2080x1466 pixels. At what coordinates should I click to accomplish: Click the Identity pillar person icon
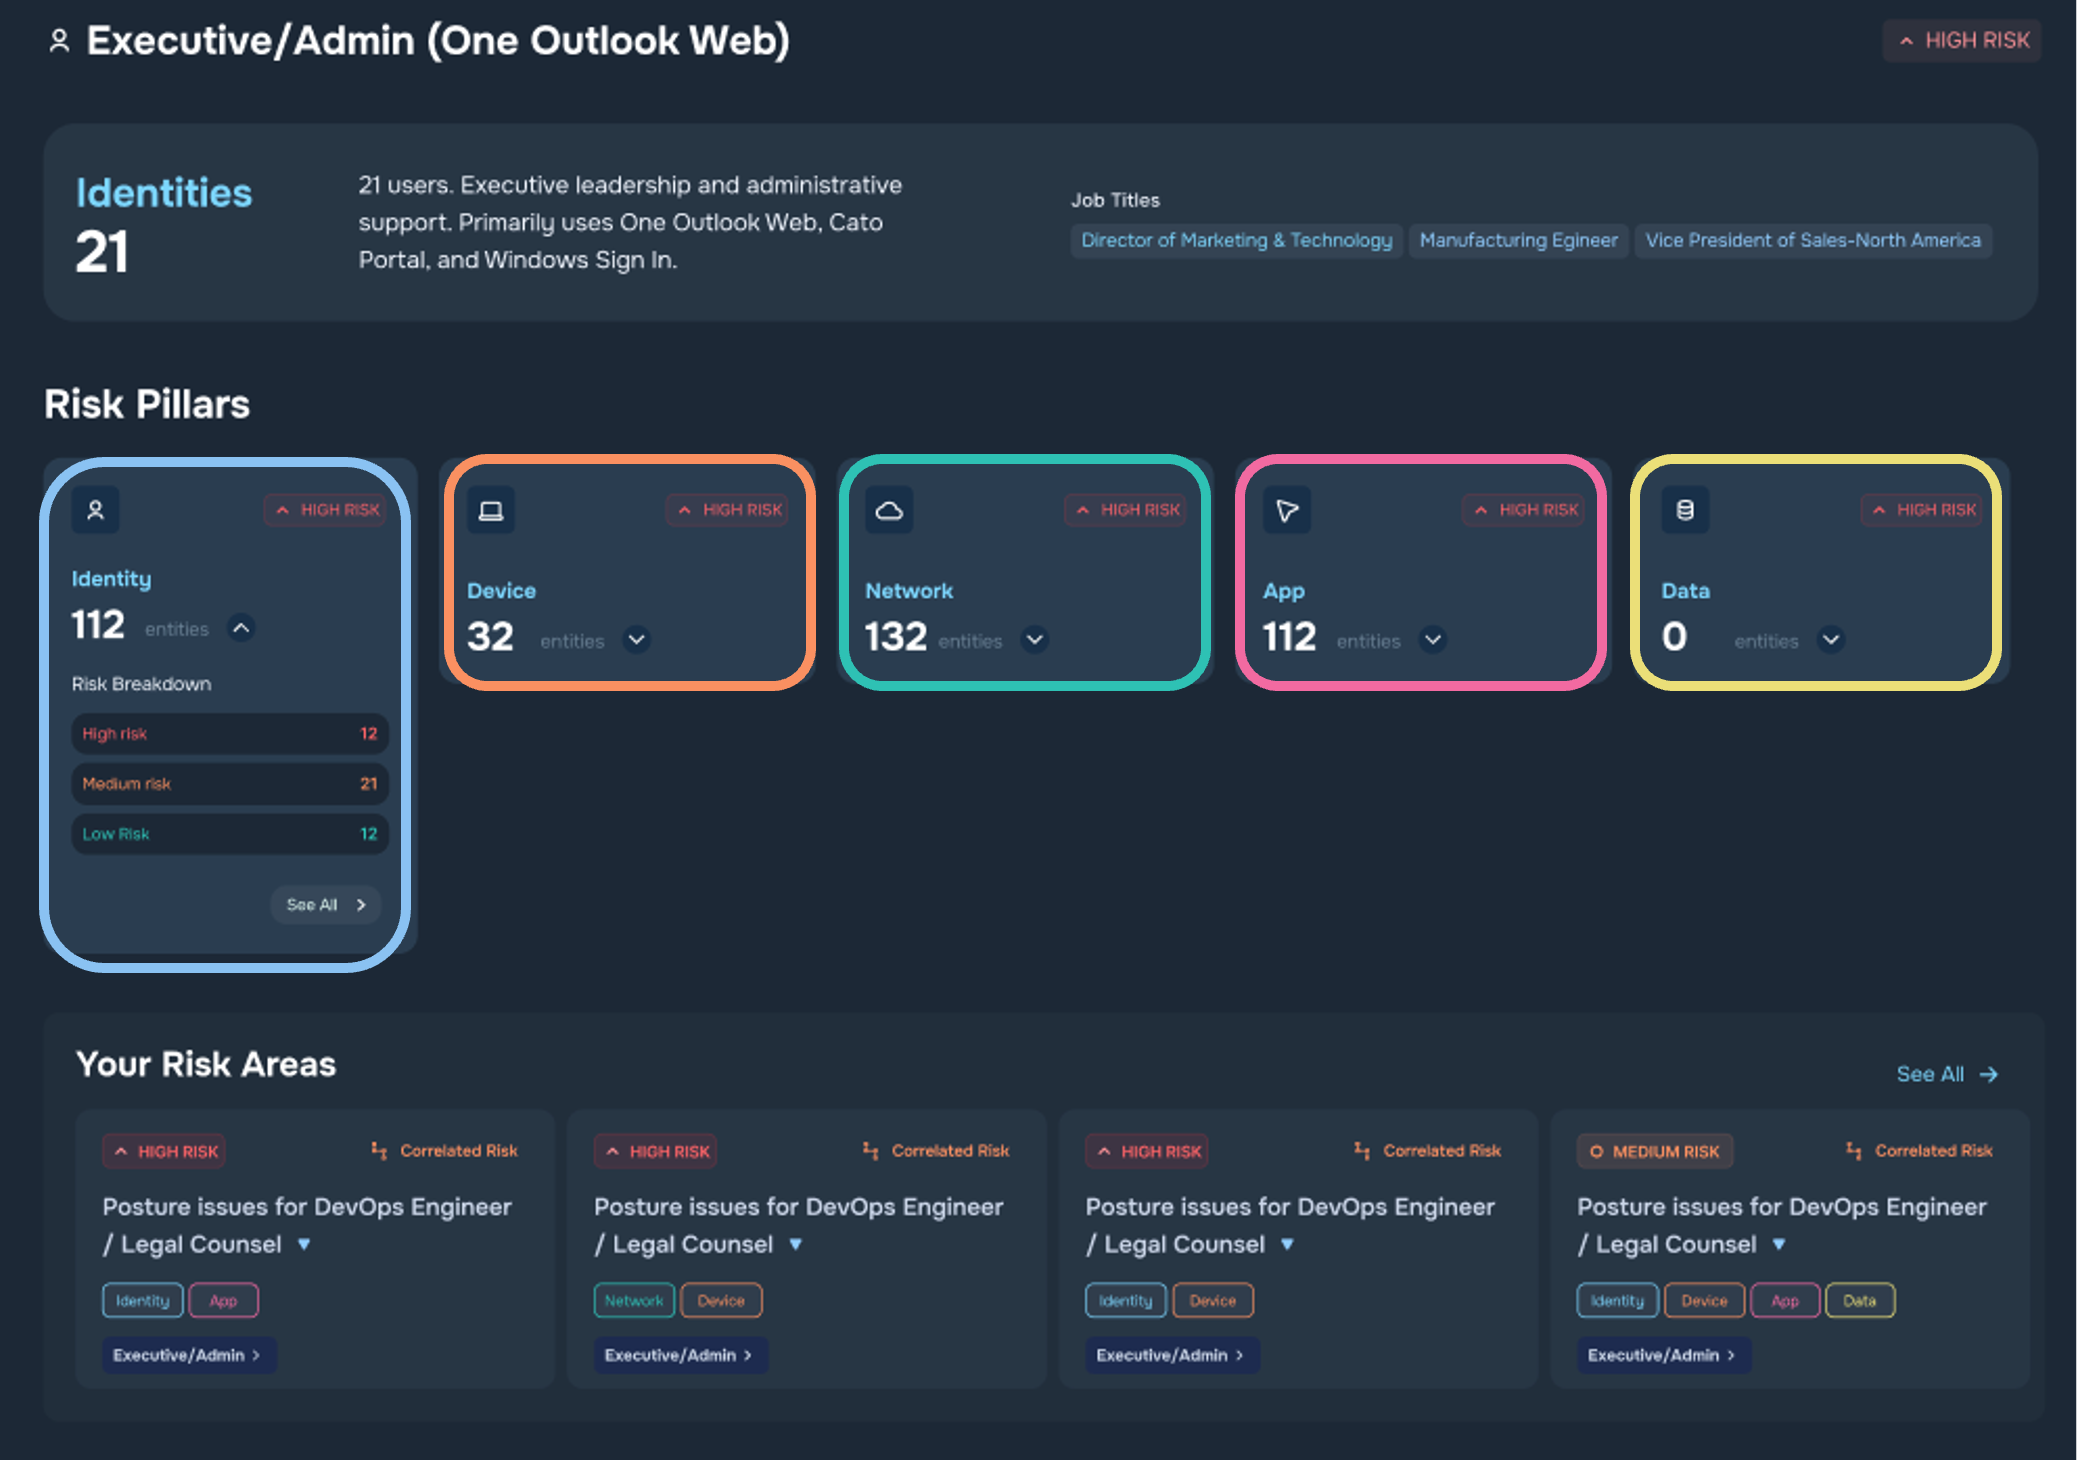[x=96, y=510]
